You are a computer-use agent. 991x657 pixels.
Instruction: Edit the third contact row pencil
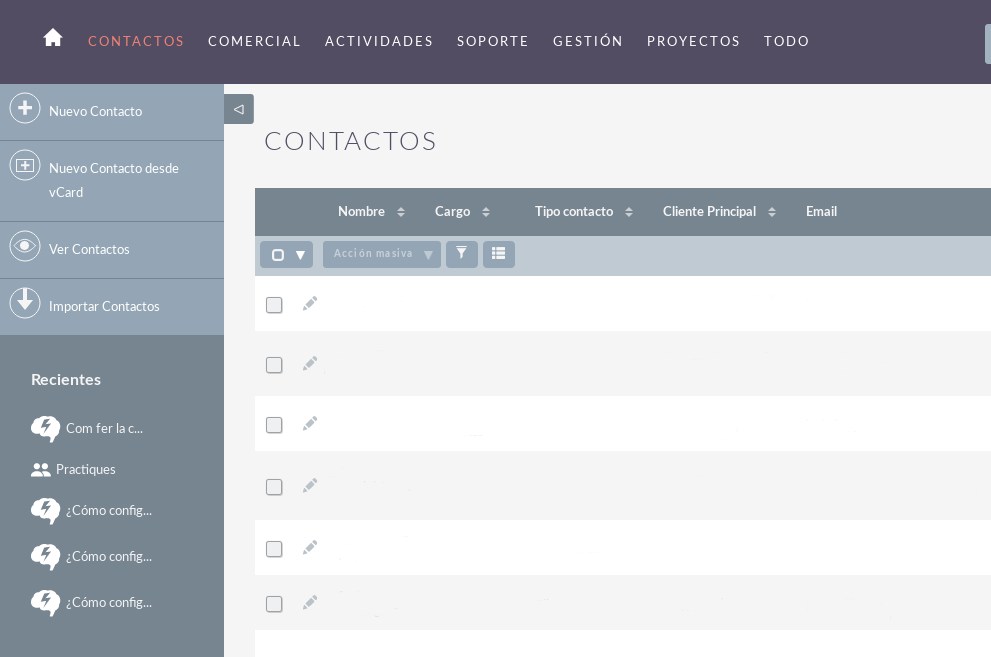[x=310, y=424]
